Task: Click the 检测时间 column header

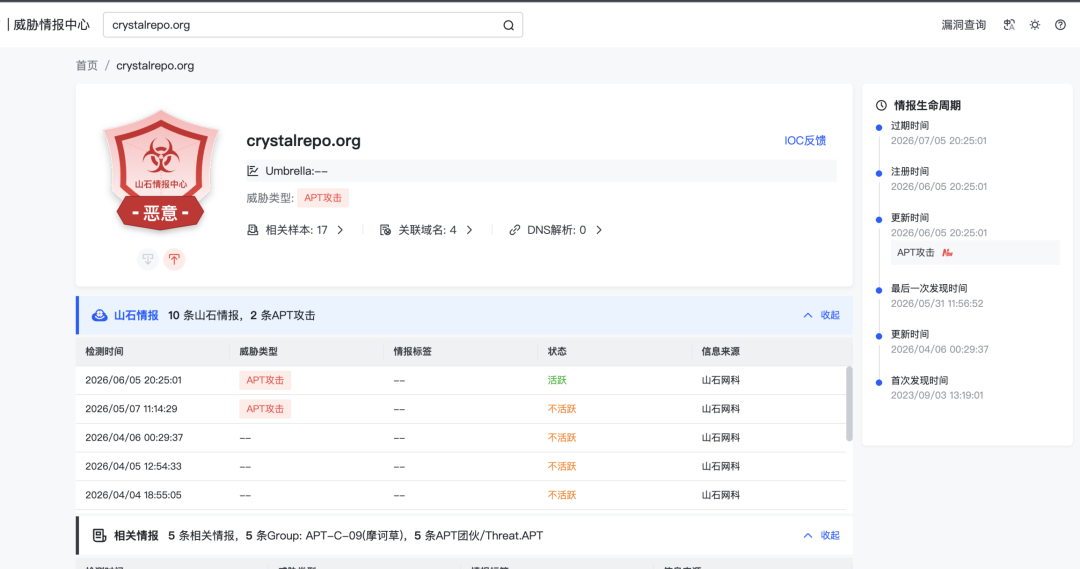Action: (105, 351)
